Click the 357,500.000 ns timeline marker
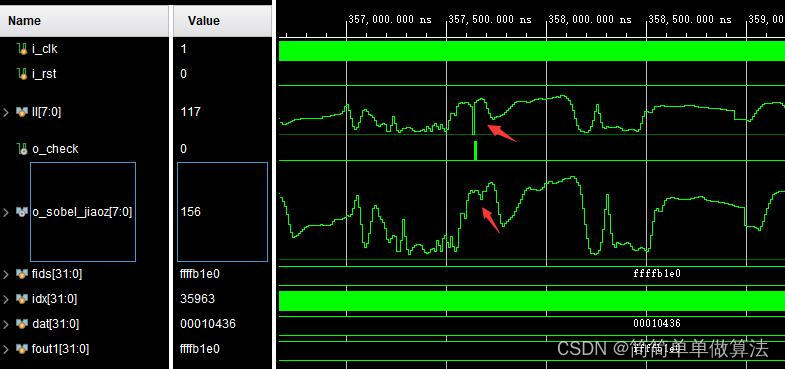Viewport: 785px width, 369px height. (x=490, y=20)
